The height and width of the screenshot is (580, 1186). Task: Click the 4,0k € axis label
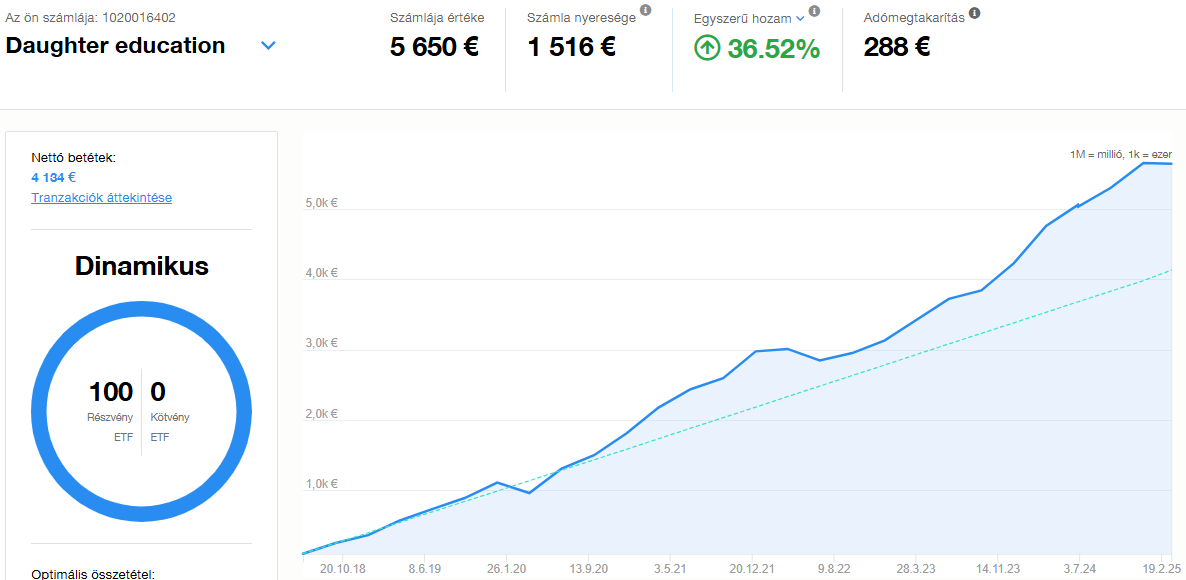coord(322,274)
